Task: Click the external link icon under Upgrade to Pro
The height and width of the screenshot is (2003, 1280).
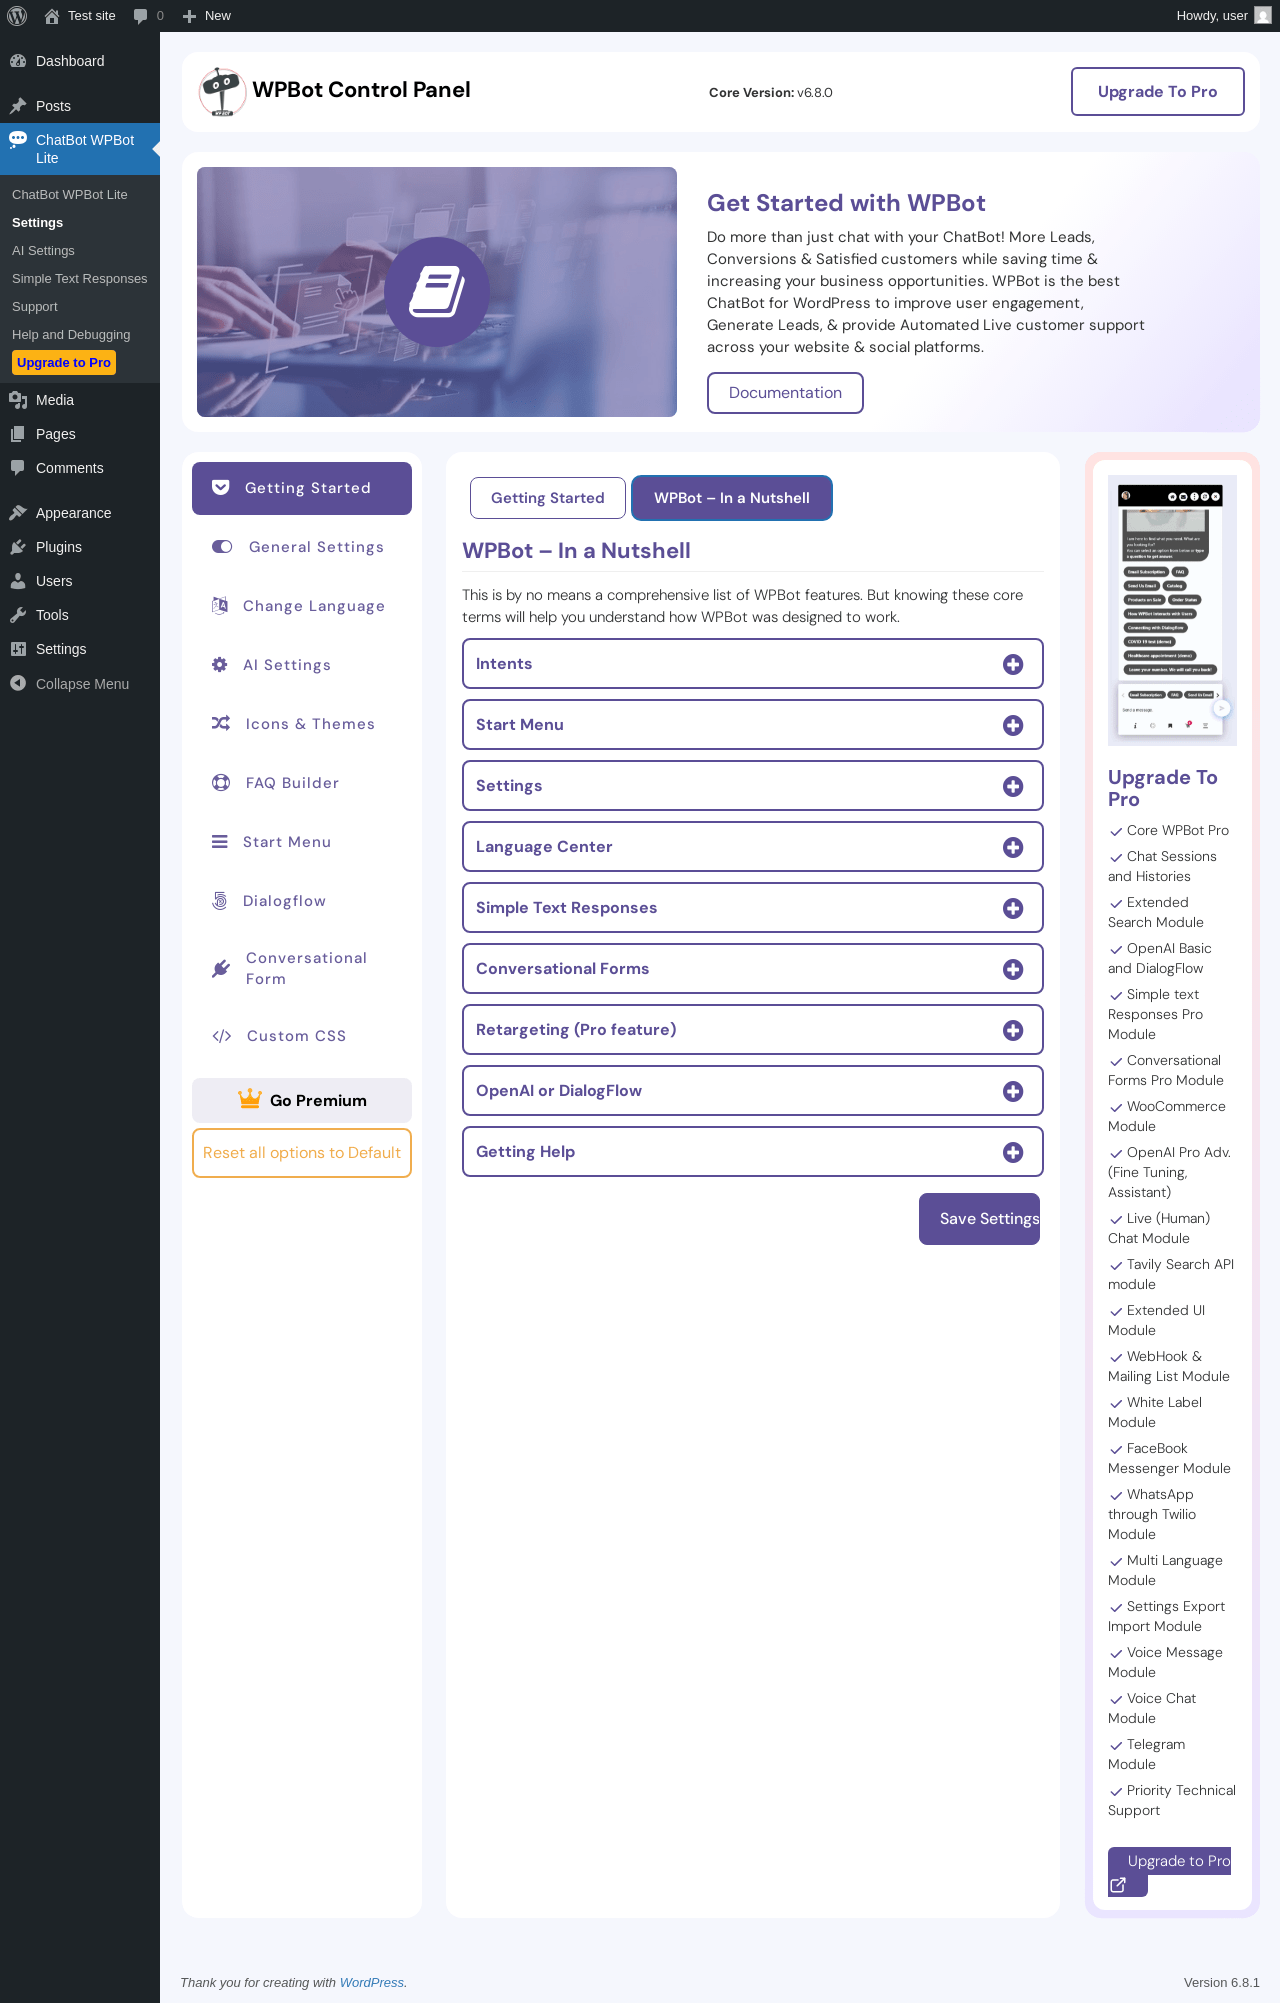Action: [x=1118, y=1885]
